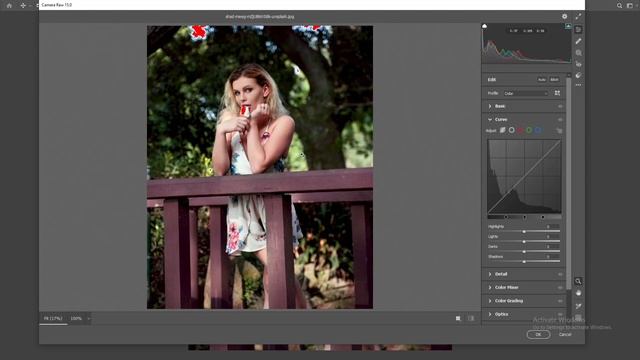
Task: Toggle the color sampler overlay icon
Action: (578, 306)
